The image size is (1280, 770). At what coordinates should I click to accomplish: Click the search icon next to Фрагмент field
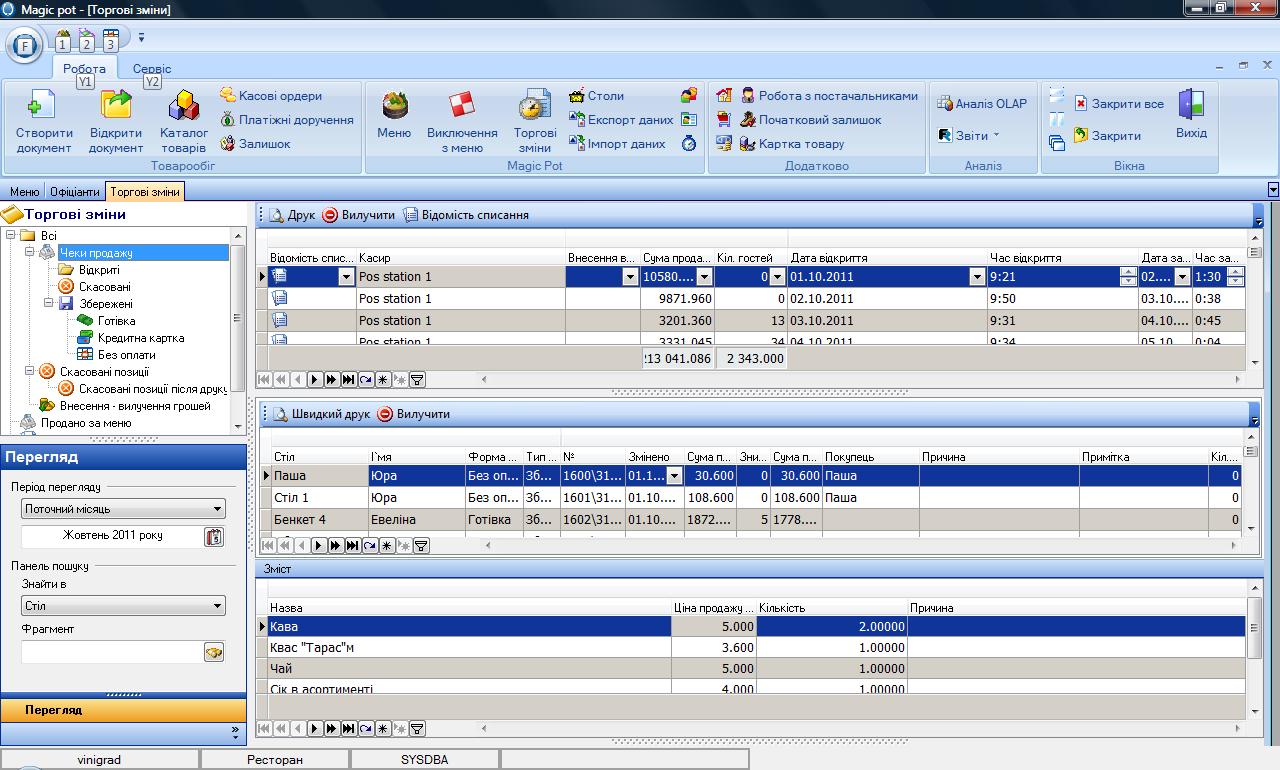(x=214, y=652)
